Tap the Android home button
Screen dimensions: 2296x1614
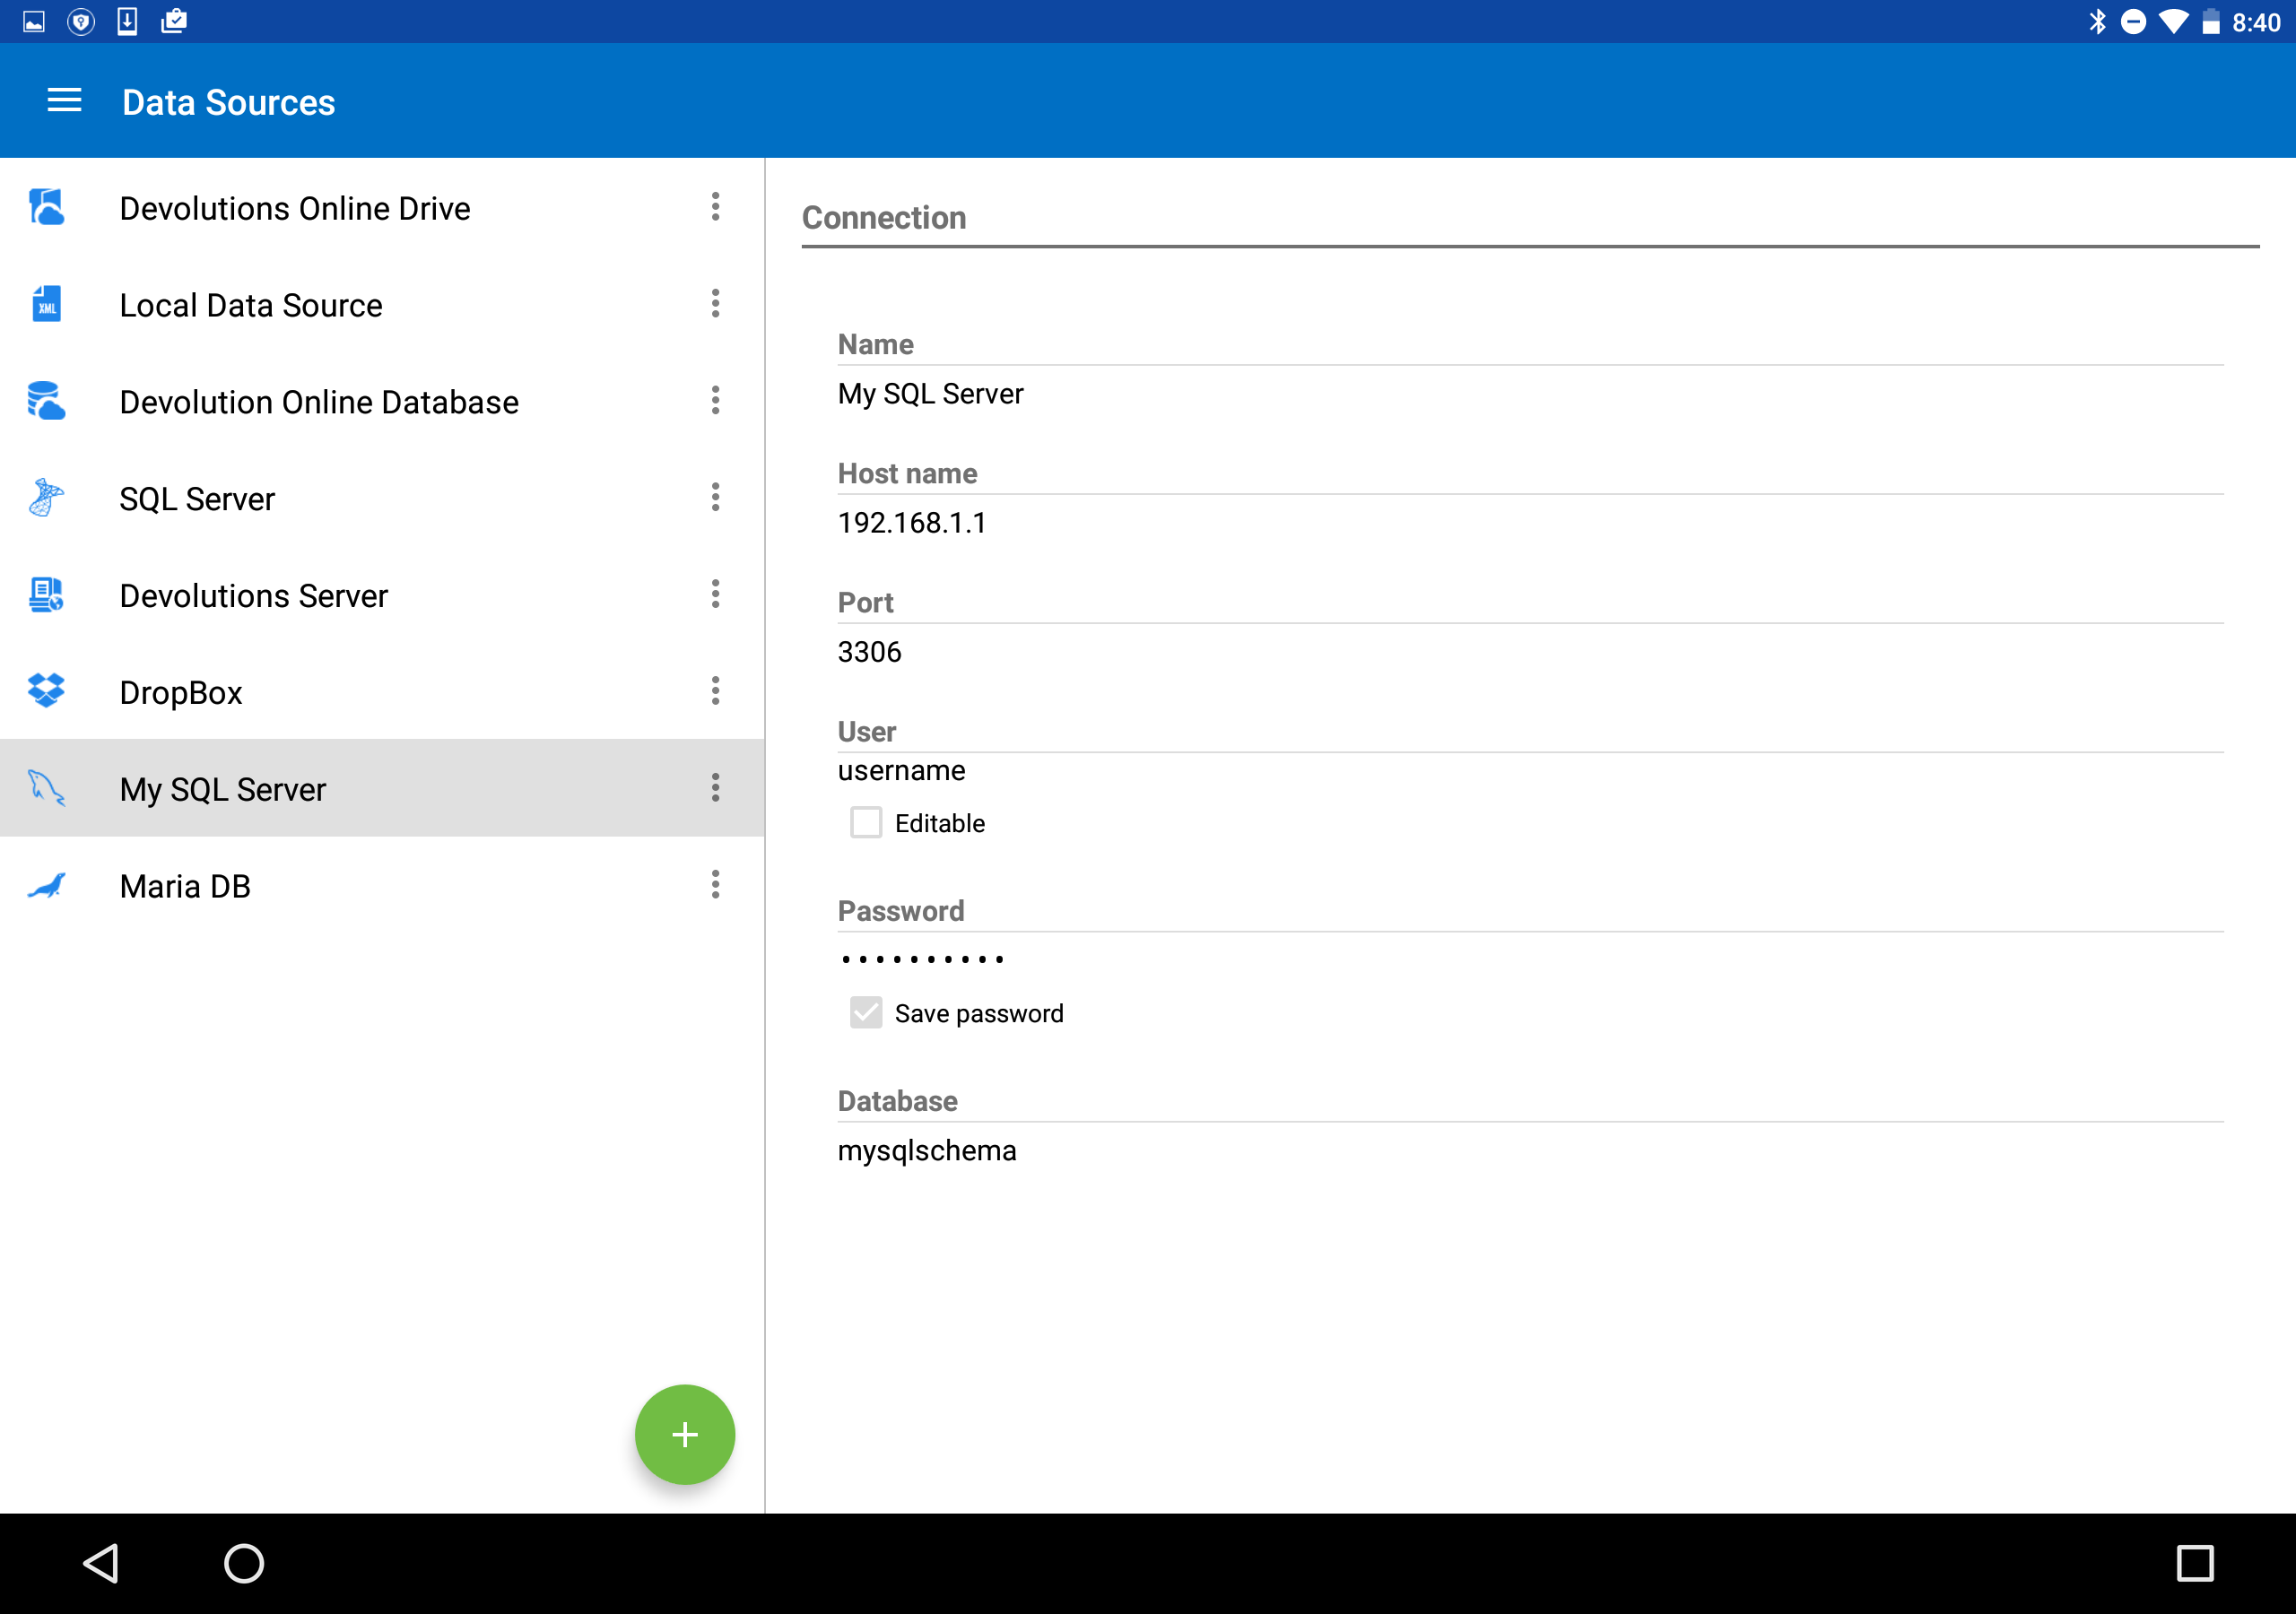click(x=244, y=1563)
